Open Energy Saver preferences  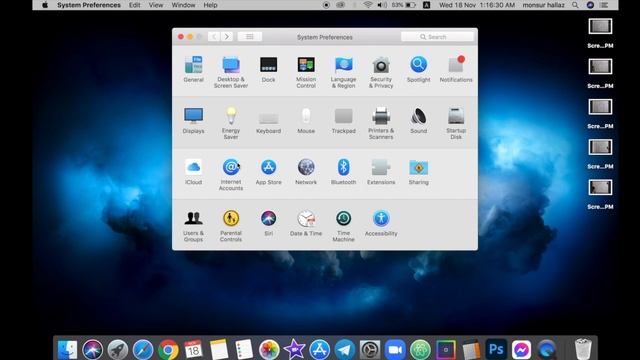[231, 123]
